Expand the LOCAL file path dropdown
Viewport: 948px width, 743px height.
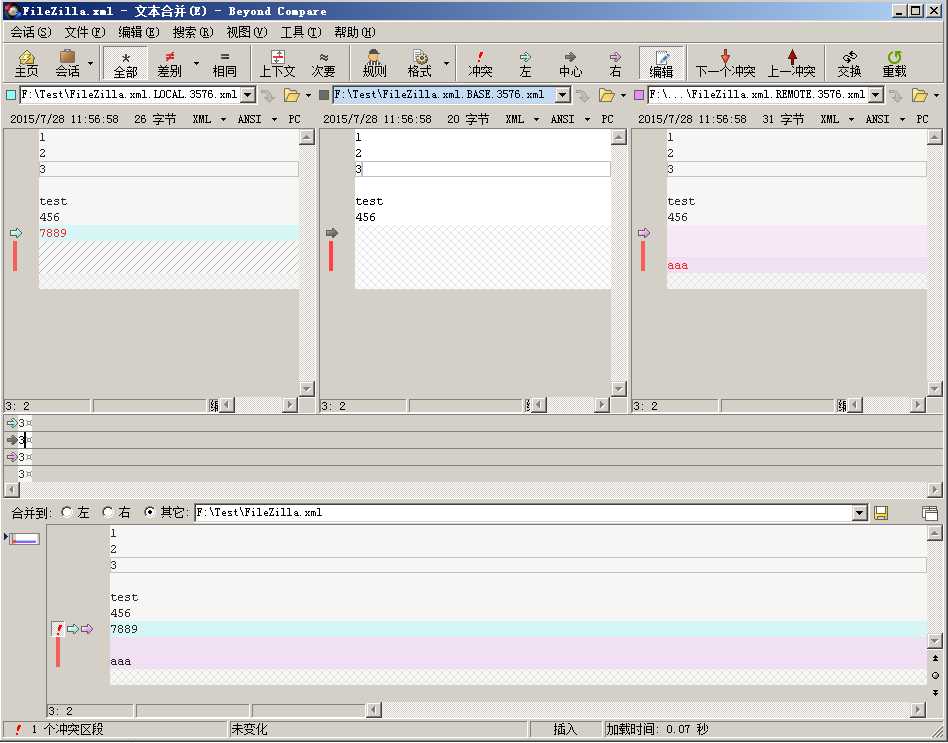tap(248, 95)
